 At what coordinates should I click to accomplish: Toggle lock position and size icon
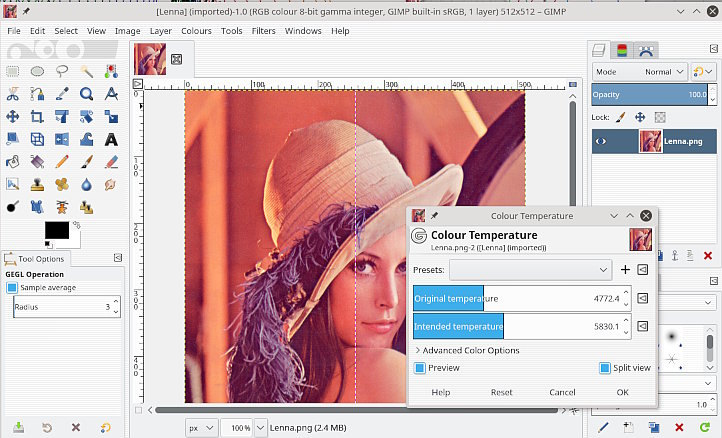click(640, 117)
